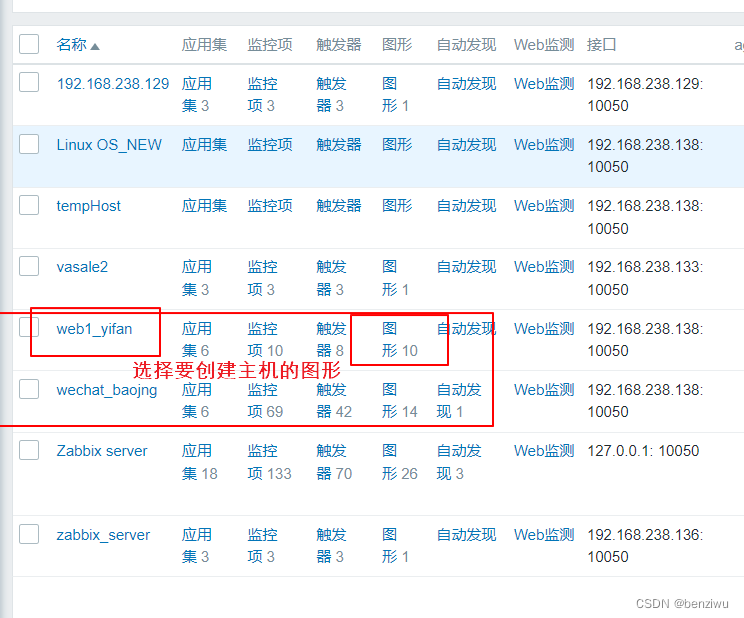Check the box for Linux OS_NEW
Image resolution: width=744 pixels, height=618 pixels.
[29, 144]
